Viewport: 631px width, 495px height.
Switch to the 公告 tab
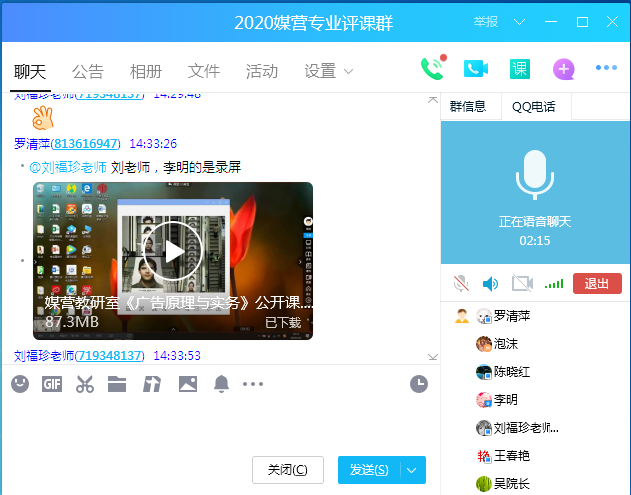coord(88,71)
